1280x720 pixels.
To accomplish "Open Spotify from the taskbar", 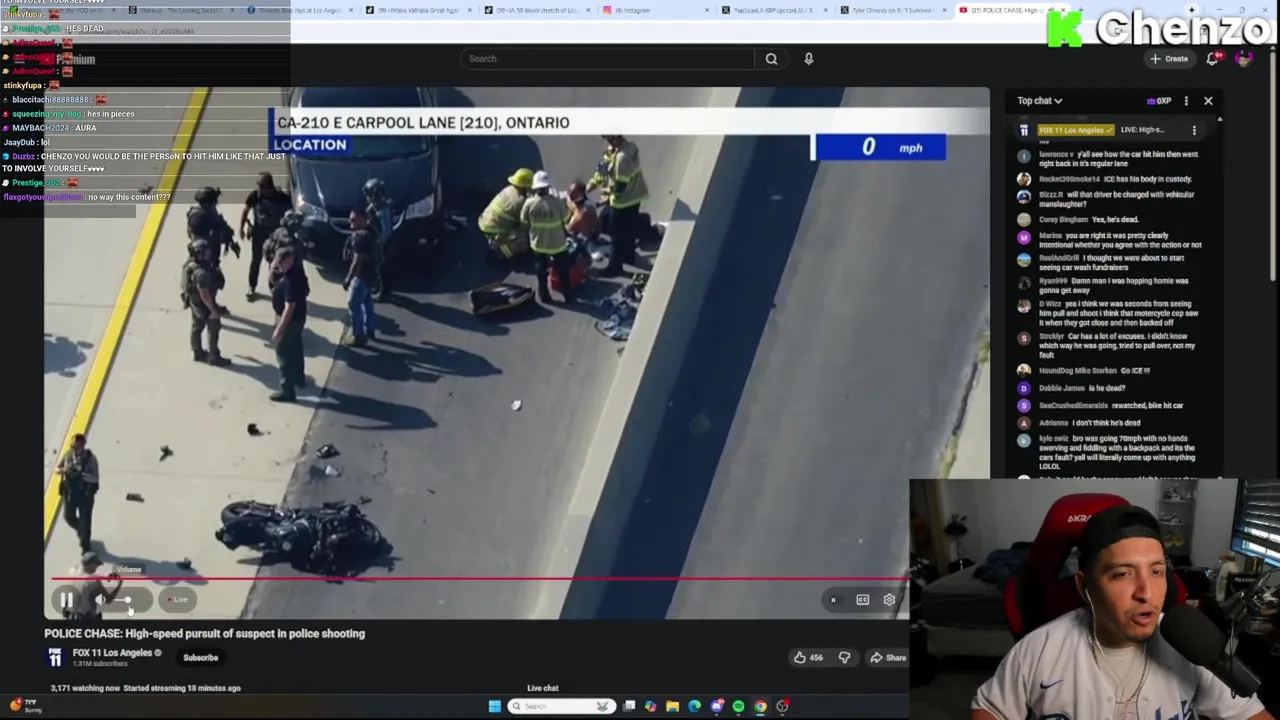I will 738,706.
